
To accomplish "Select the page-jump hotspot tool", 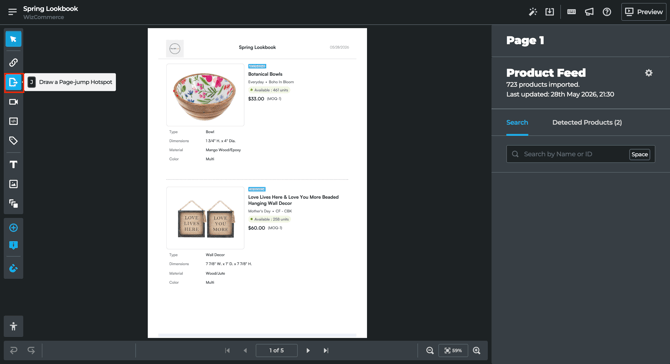I will [x=13, y=82].
